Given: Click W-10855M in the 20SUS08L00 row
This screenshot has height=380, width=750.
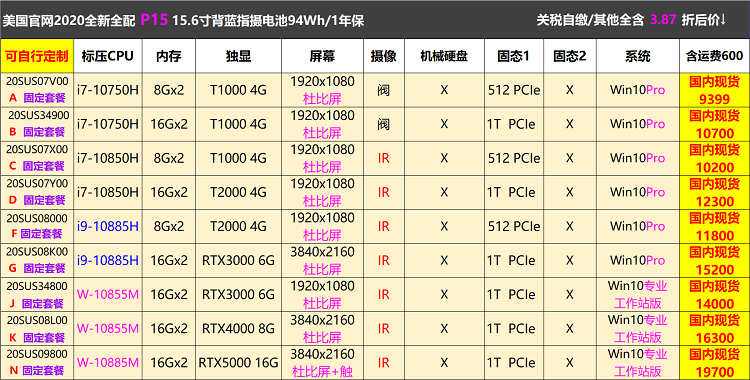Looking at the screenshot, I should (x=108, y=328).
